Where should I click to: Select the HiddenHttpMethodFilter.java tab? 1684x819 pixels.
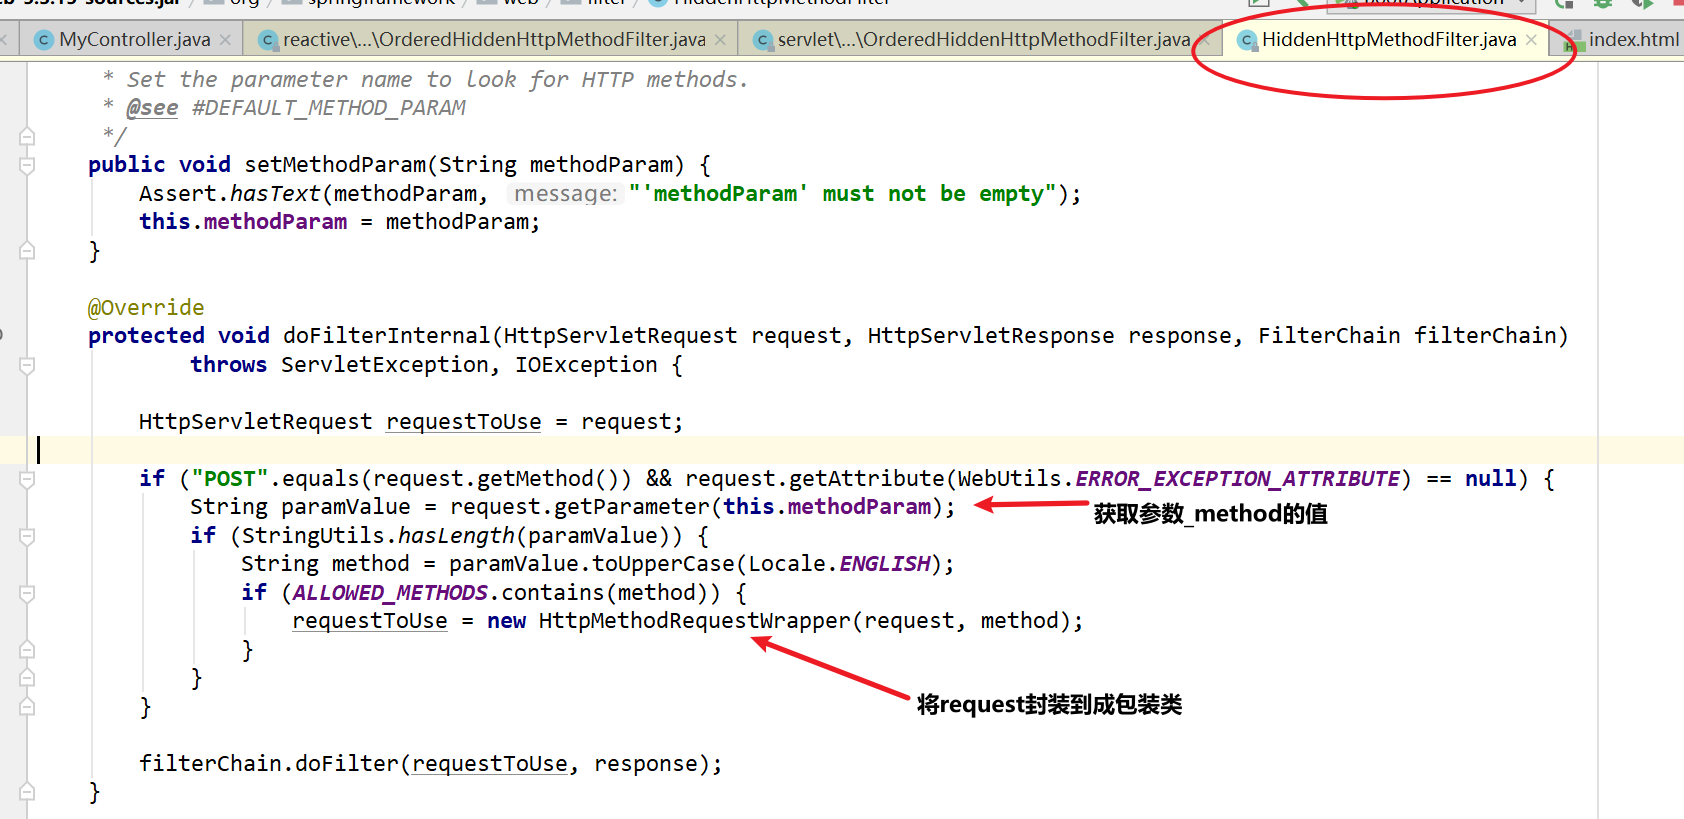[x=1389, y=40]
